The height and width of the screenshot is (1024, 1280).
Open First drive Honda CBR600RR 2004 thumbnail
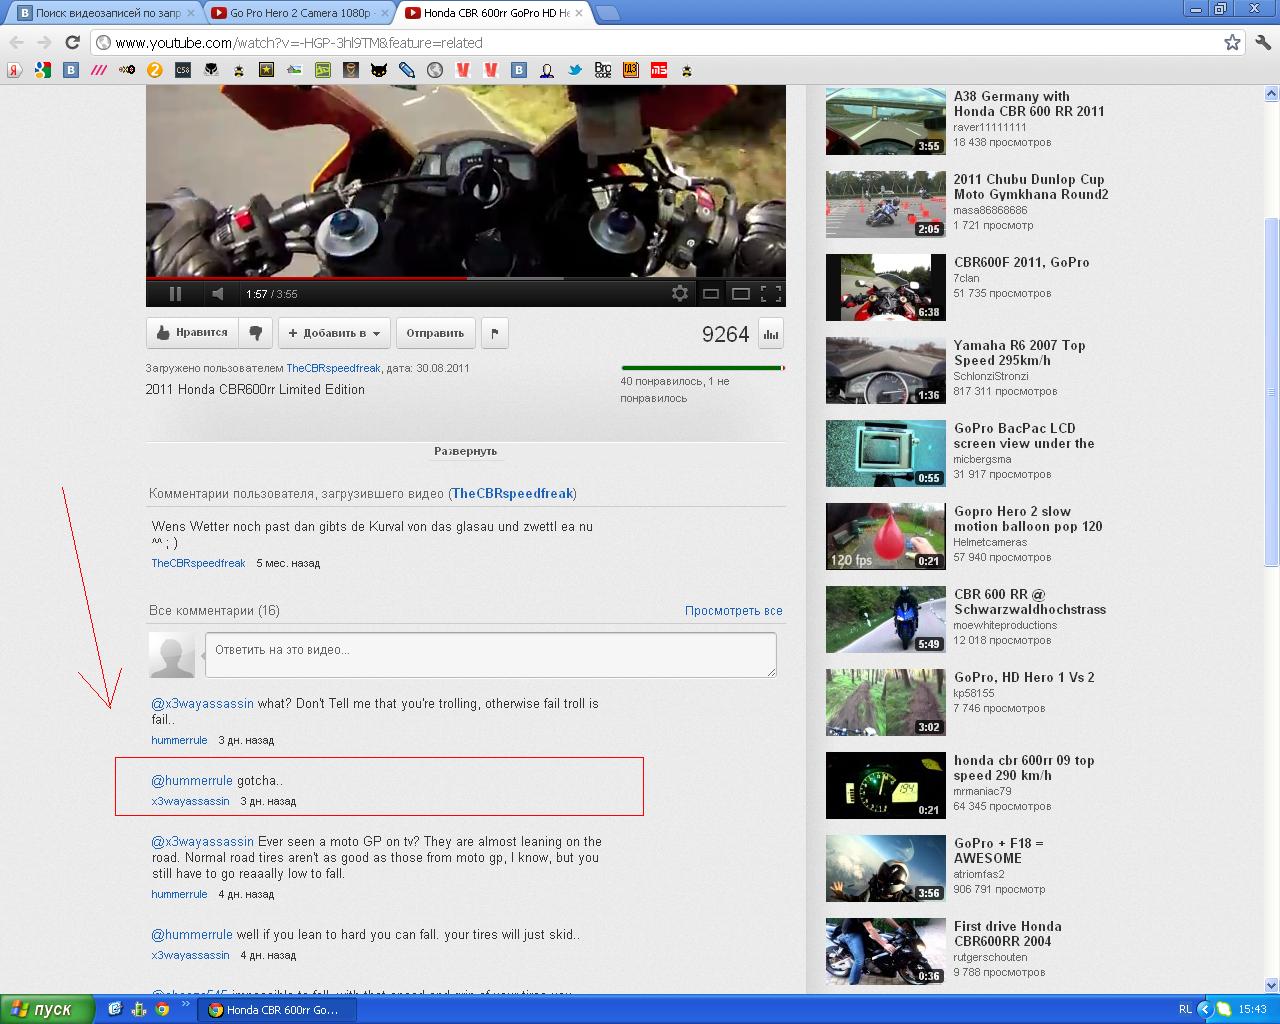pos(885,951)
